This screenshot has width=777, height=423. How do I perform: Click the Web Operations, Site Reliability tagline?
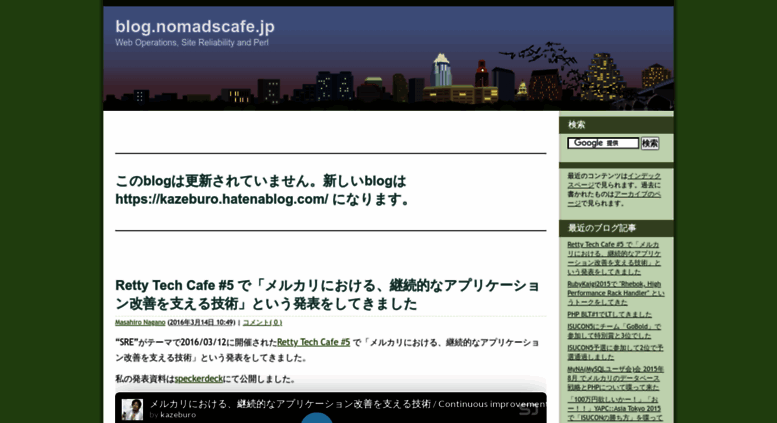pyautogui.click(x=192, y=43)
